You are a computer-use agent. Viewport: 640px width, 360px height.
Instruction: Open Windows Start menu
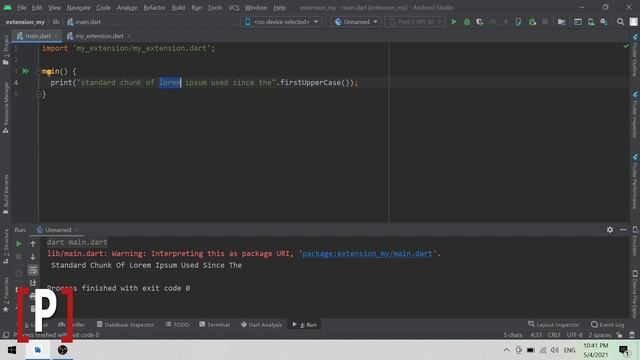12,350
